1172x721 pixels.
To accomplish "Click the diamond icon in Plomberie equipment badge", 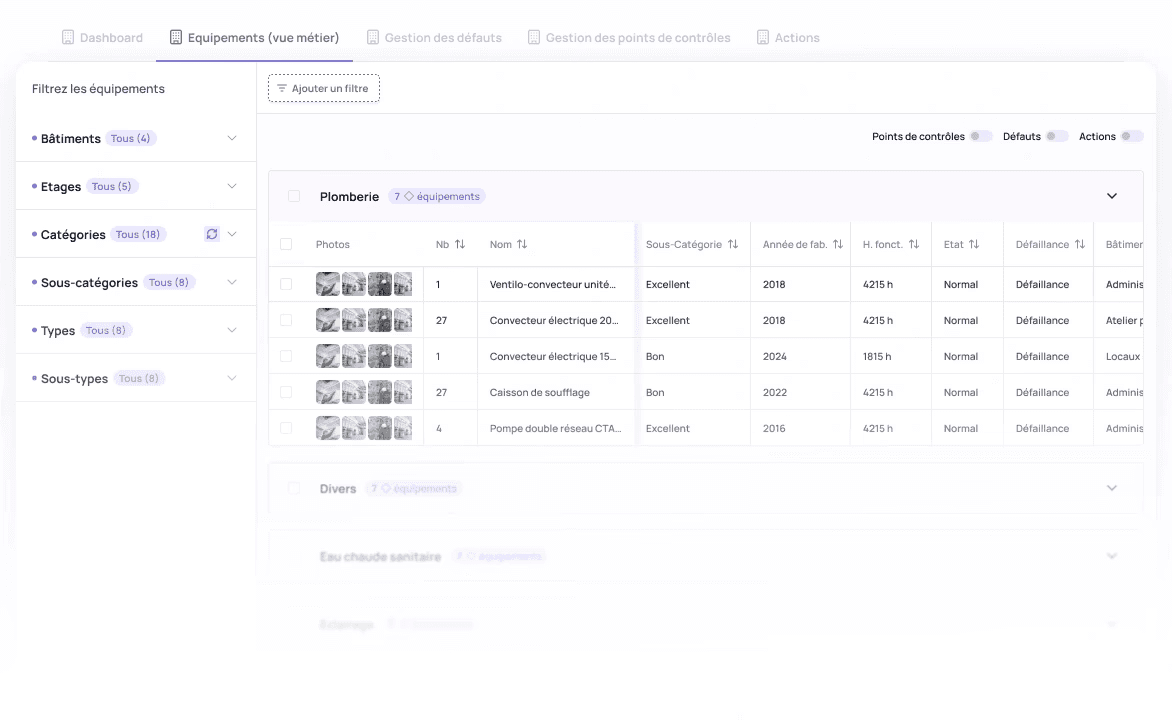I will click(409, 197).
